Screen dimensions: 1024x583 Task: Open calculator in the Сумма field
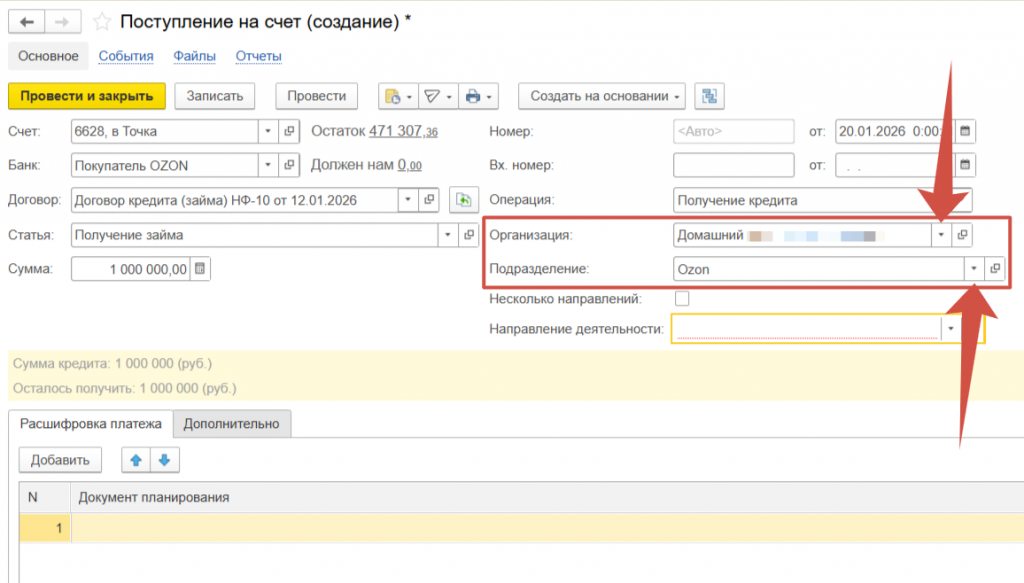200,268
